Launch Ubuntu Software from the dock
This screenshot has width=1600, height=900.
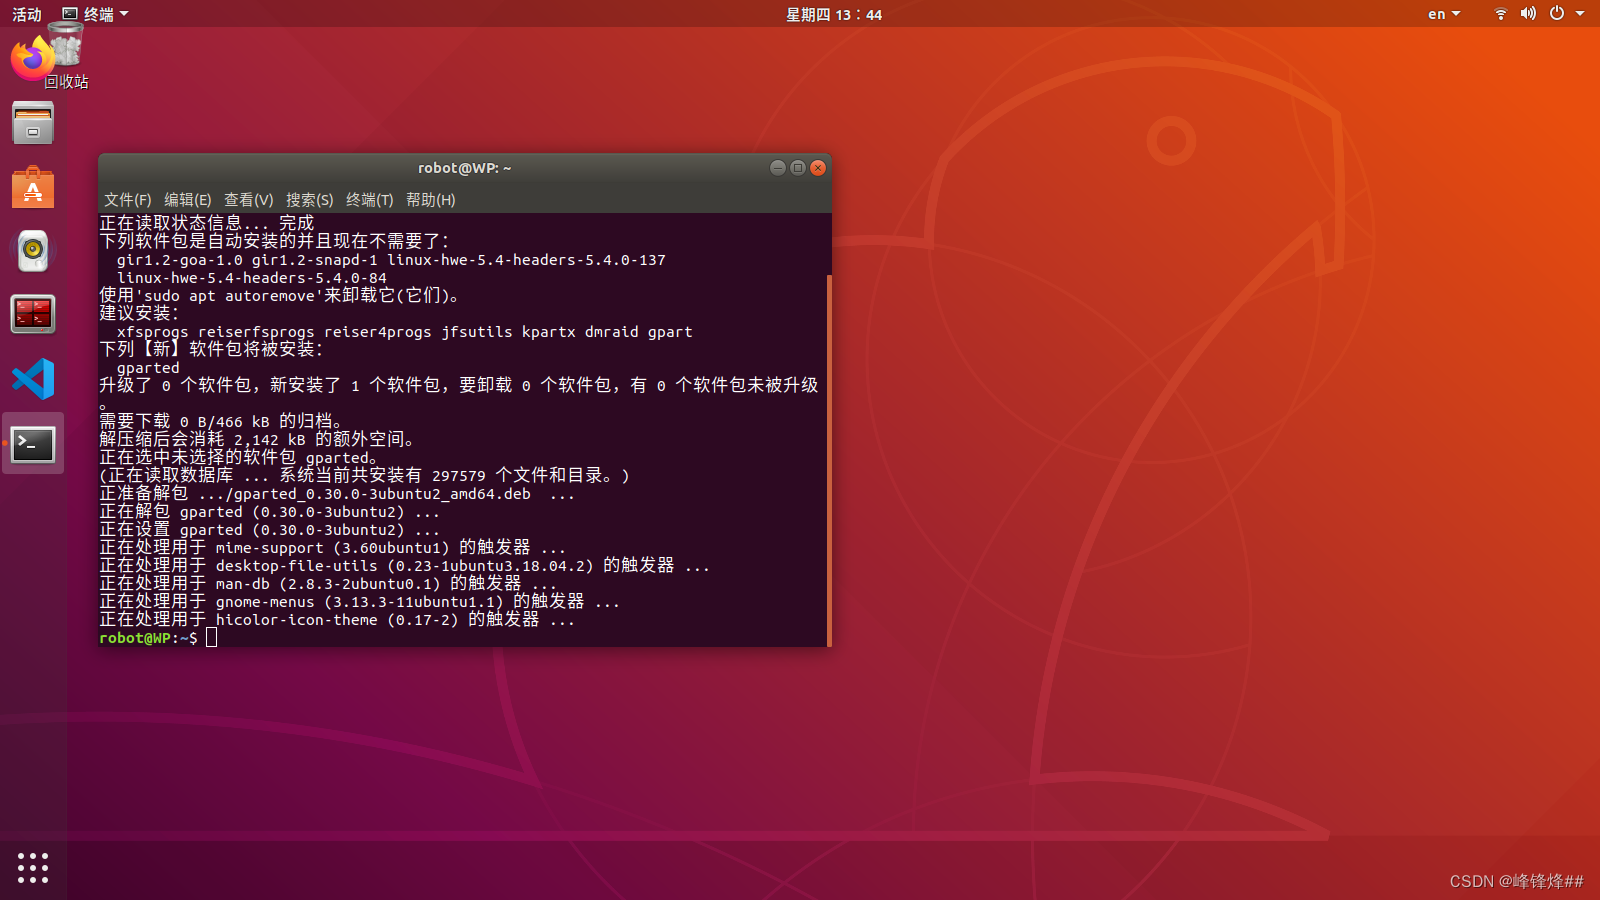click(33, 187)
